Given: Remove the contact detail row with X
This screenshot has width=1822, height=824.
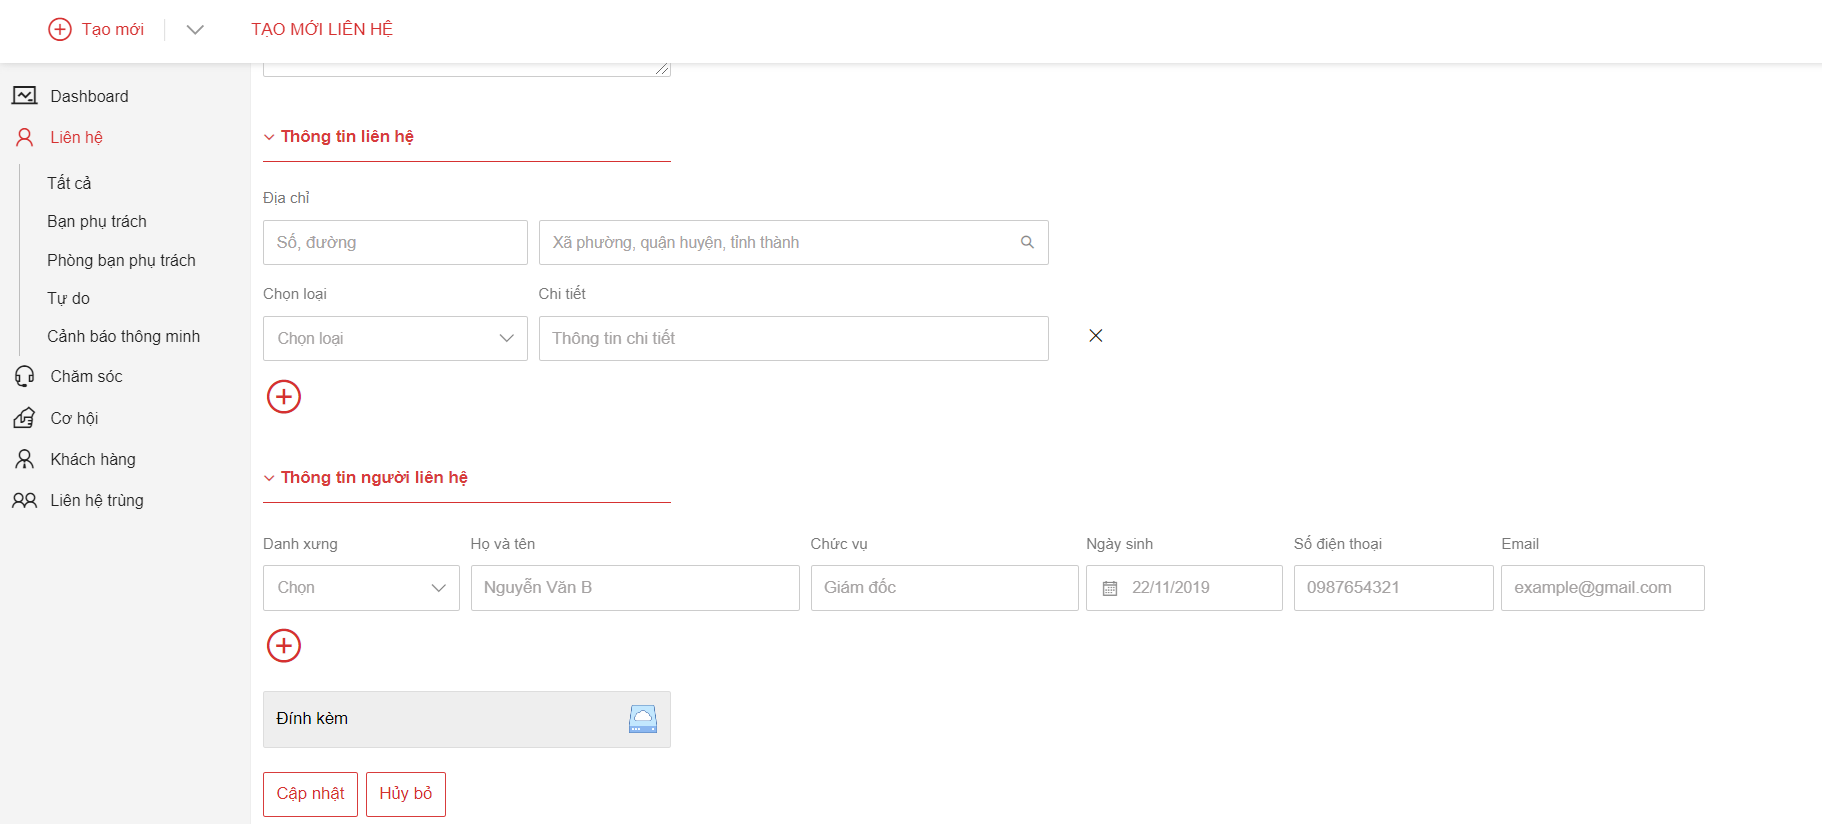Looking at the screenshot, I should tap(1096, 336).
